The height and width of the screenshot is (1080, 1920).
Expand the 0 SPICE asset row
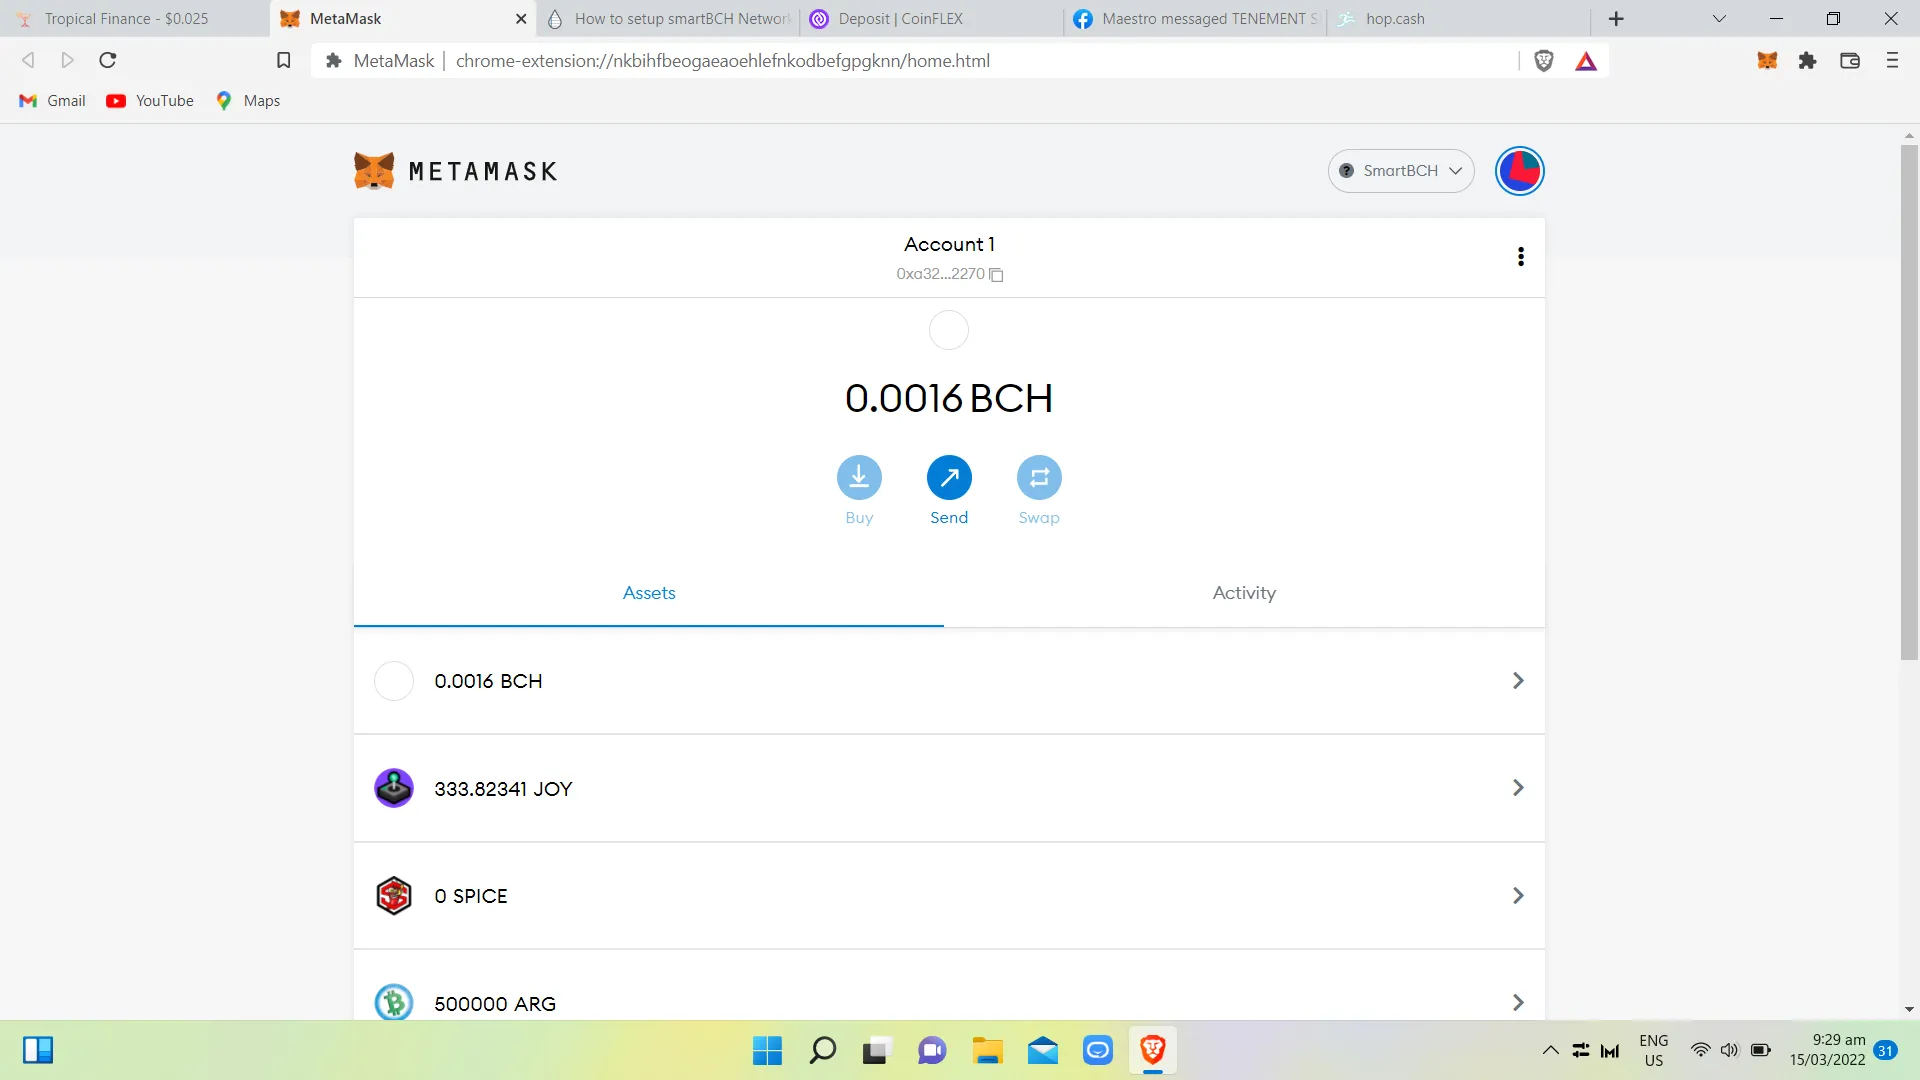click(x=949, y=896)
